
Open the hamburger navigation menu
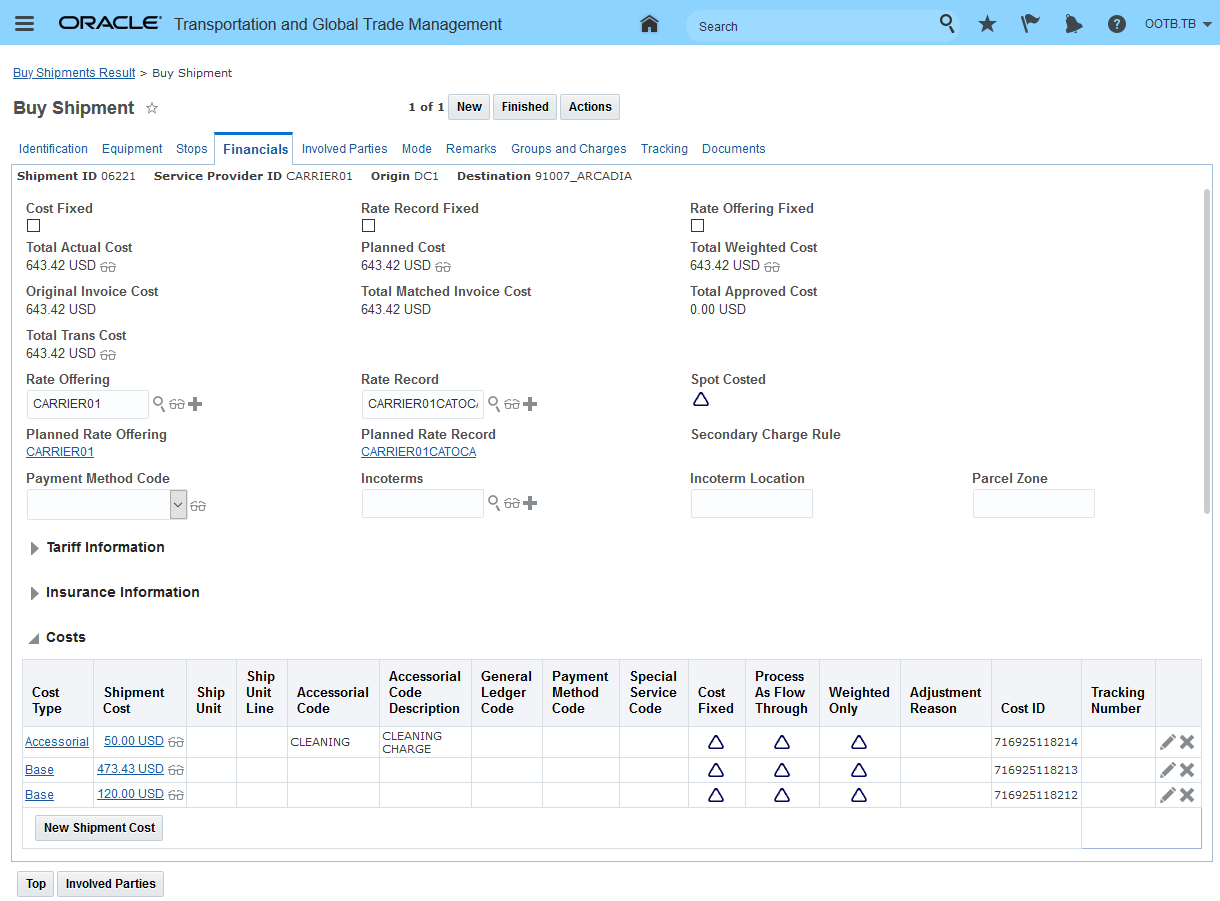tap(24, 24)
